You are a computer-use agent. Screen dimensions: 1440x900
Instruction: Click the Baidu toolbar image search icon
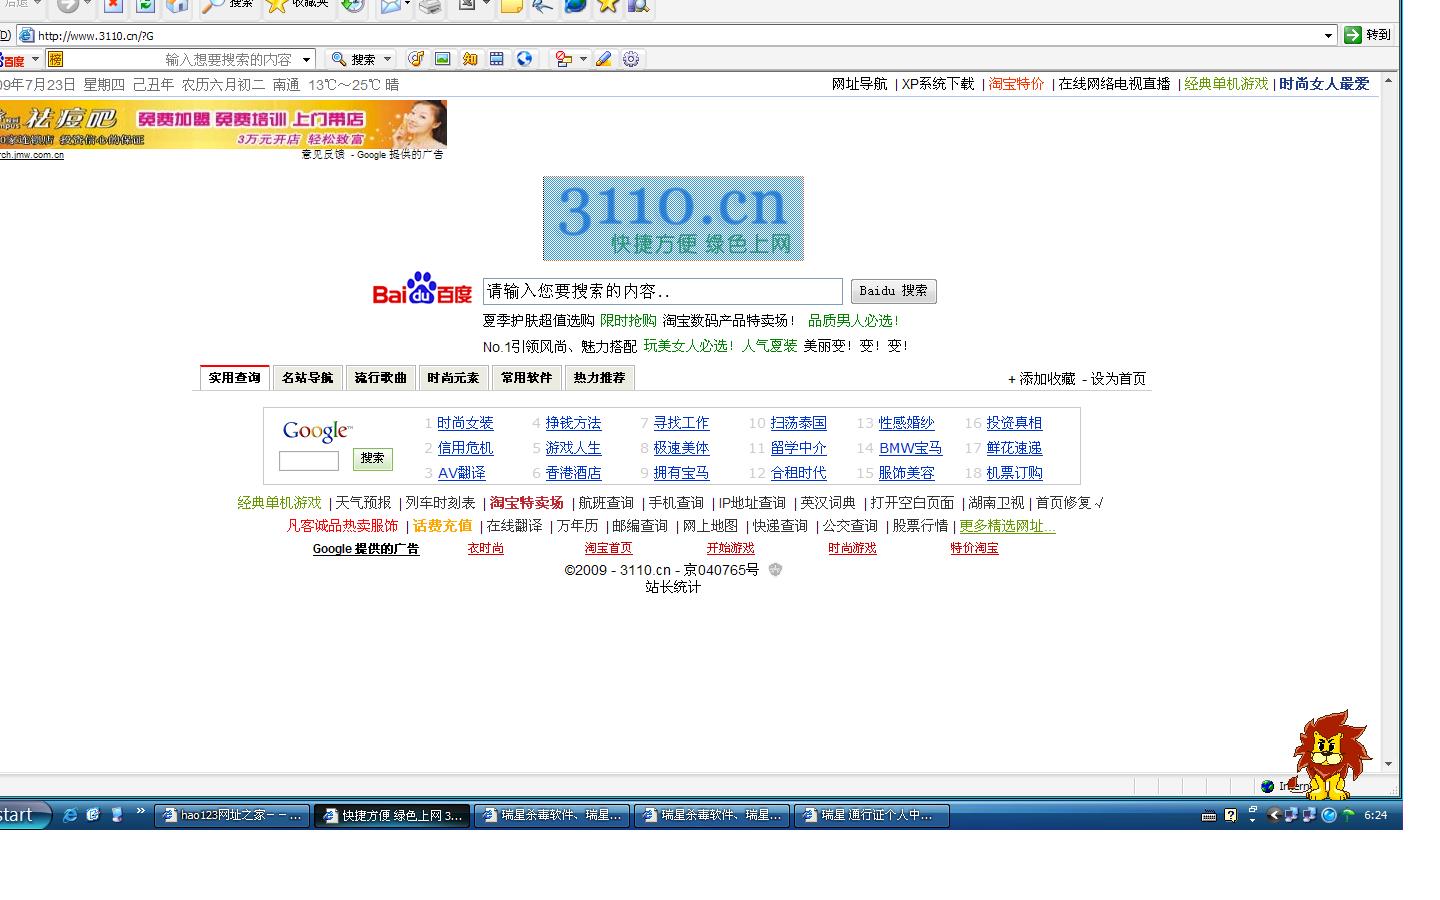click(443, 59)
